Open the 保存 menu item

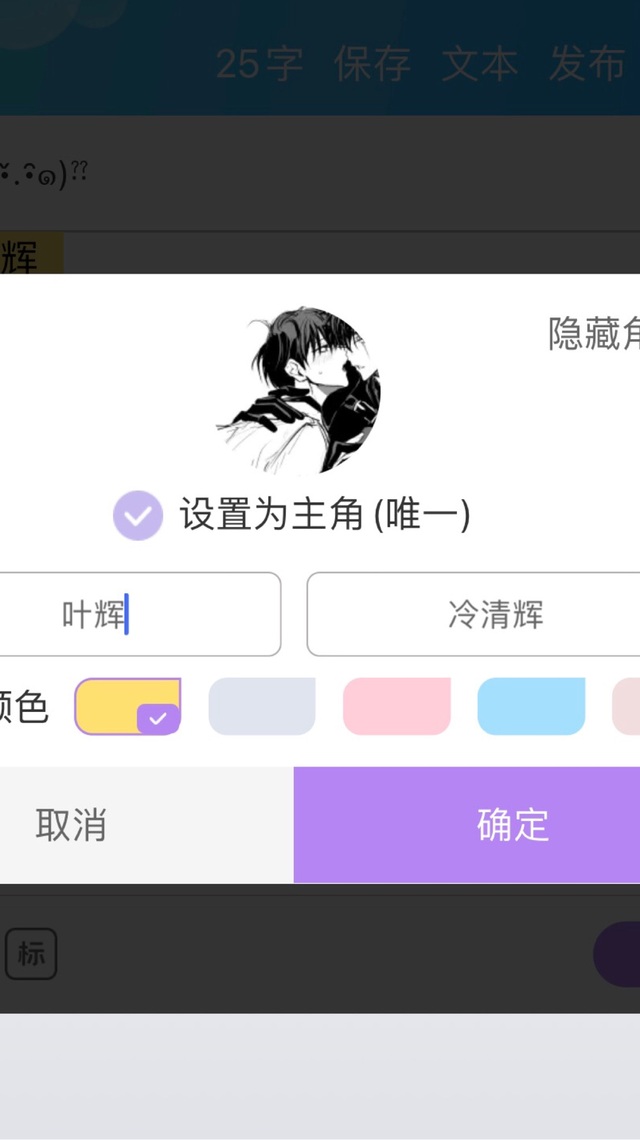click(x=372, y=64)
